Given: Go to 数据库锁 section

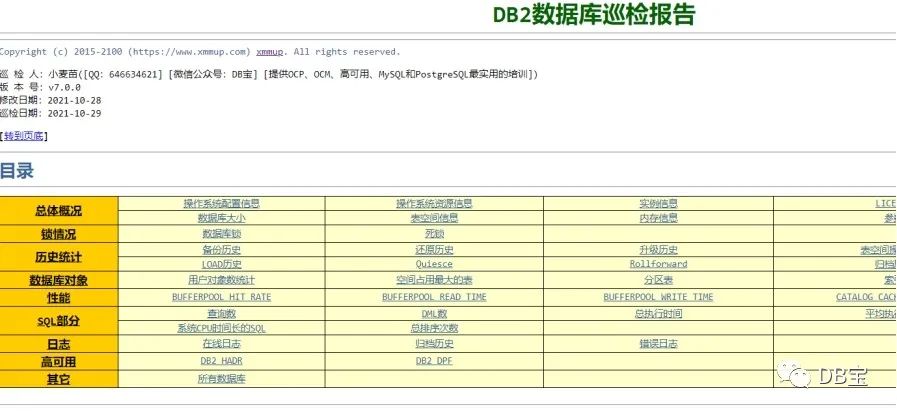Looking at the screenshot, I should pos(221,234).
